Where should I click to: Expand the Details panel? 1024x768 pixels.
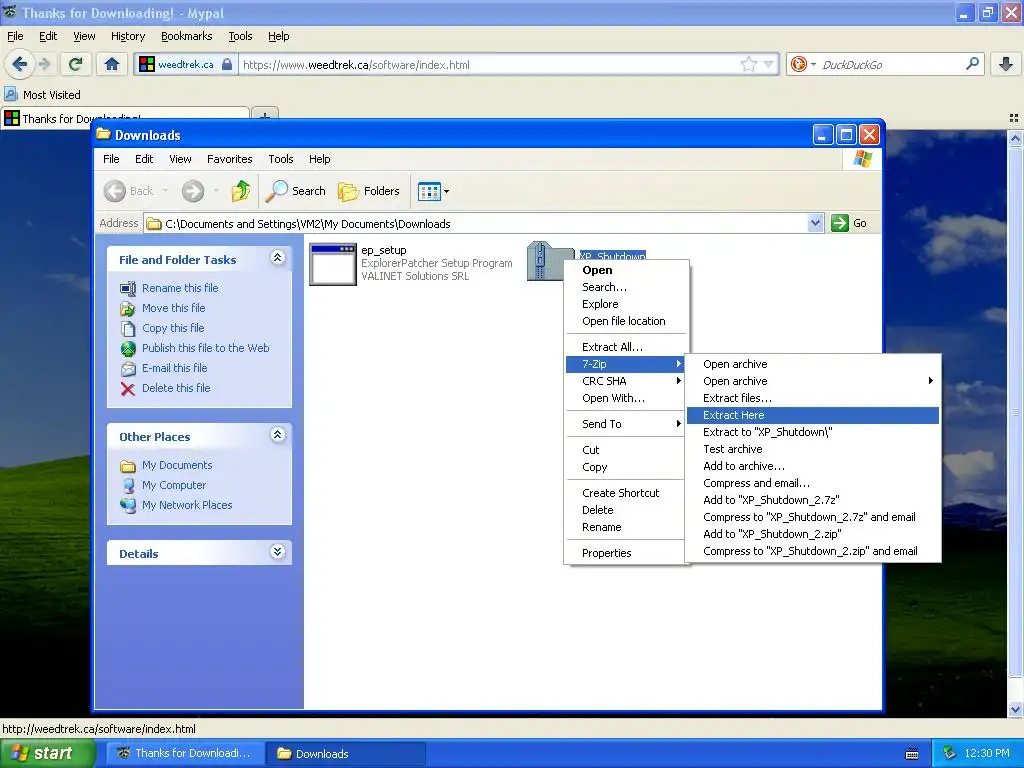coord(278,552)
